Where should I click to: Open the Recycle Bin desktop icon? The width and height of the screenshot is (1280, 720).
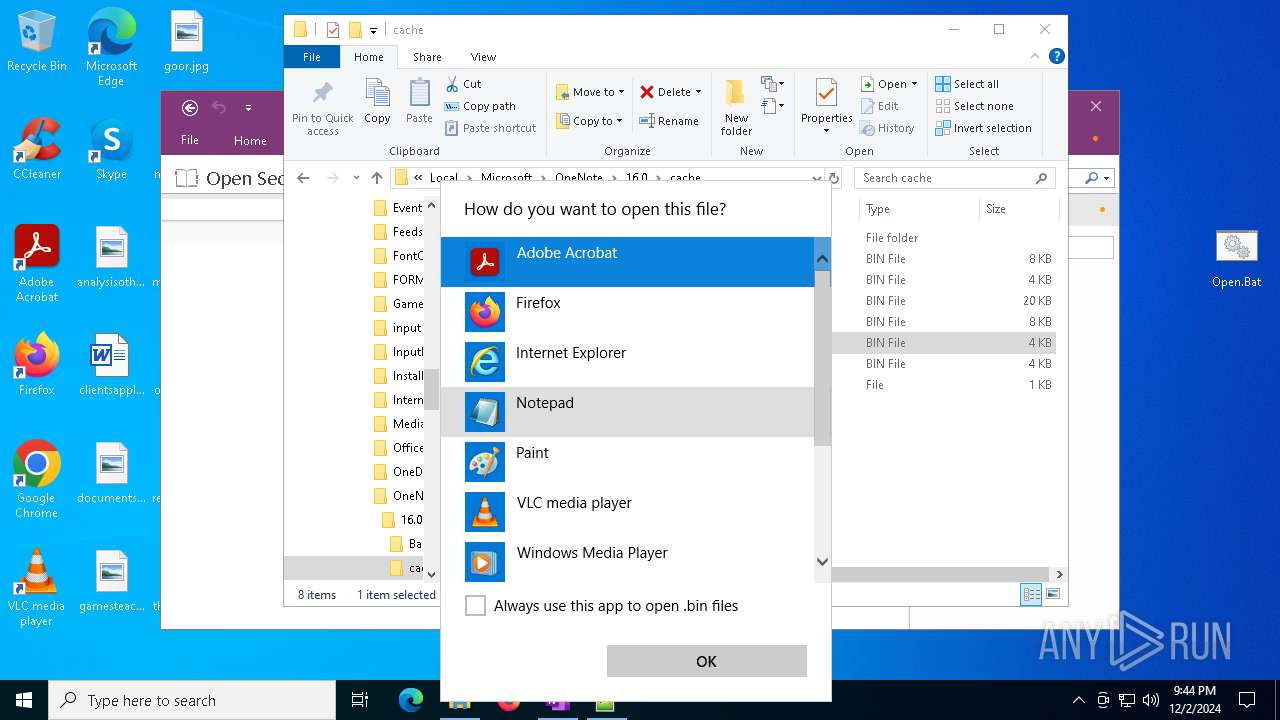(37, 42)
